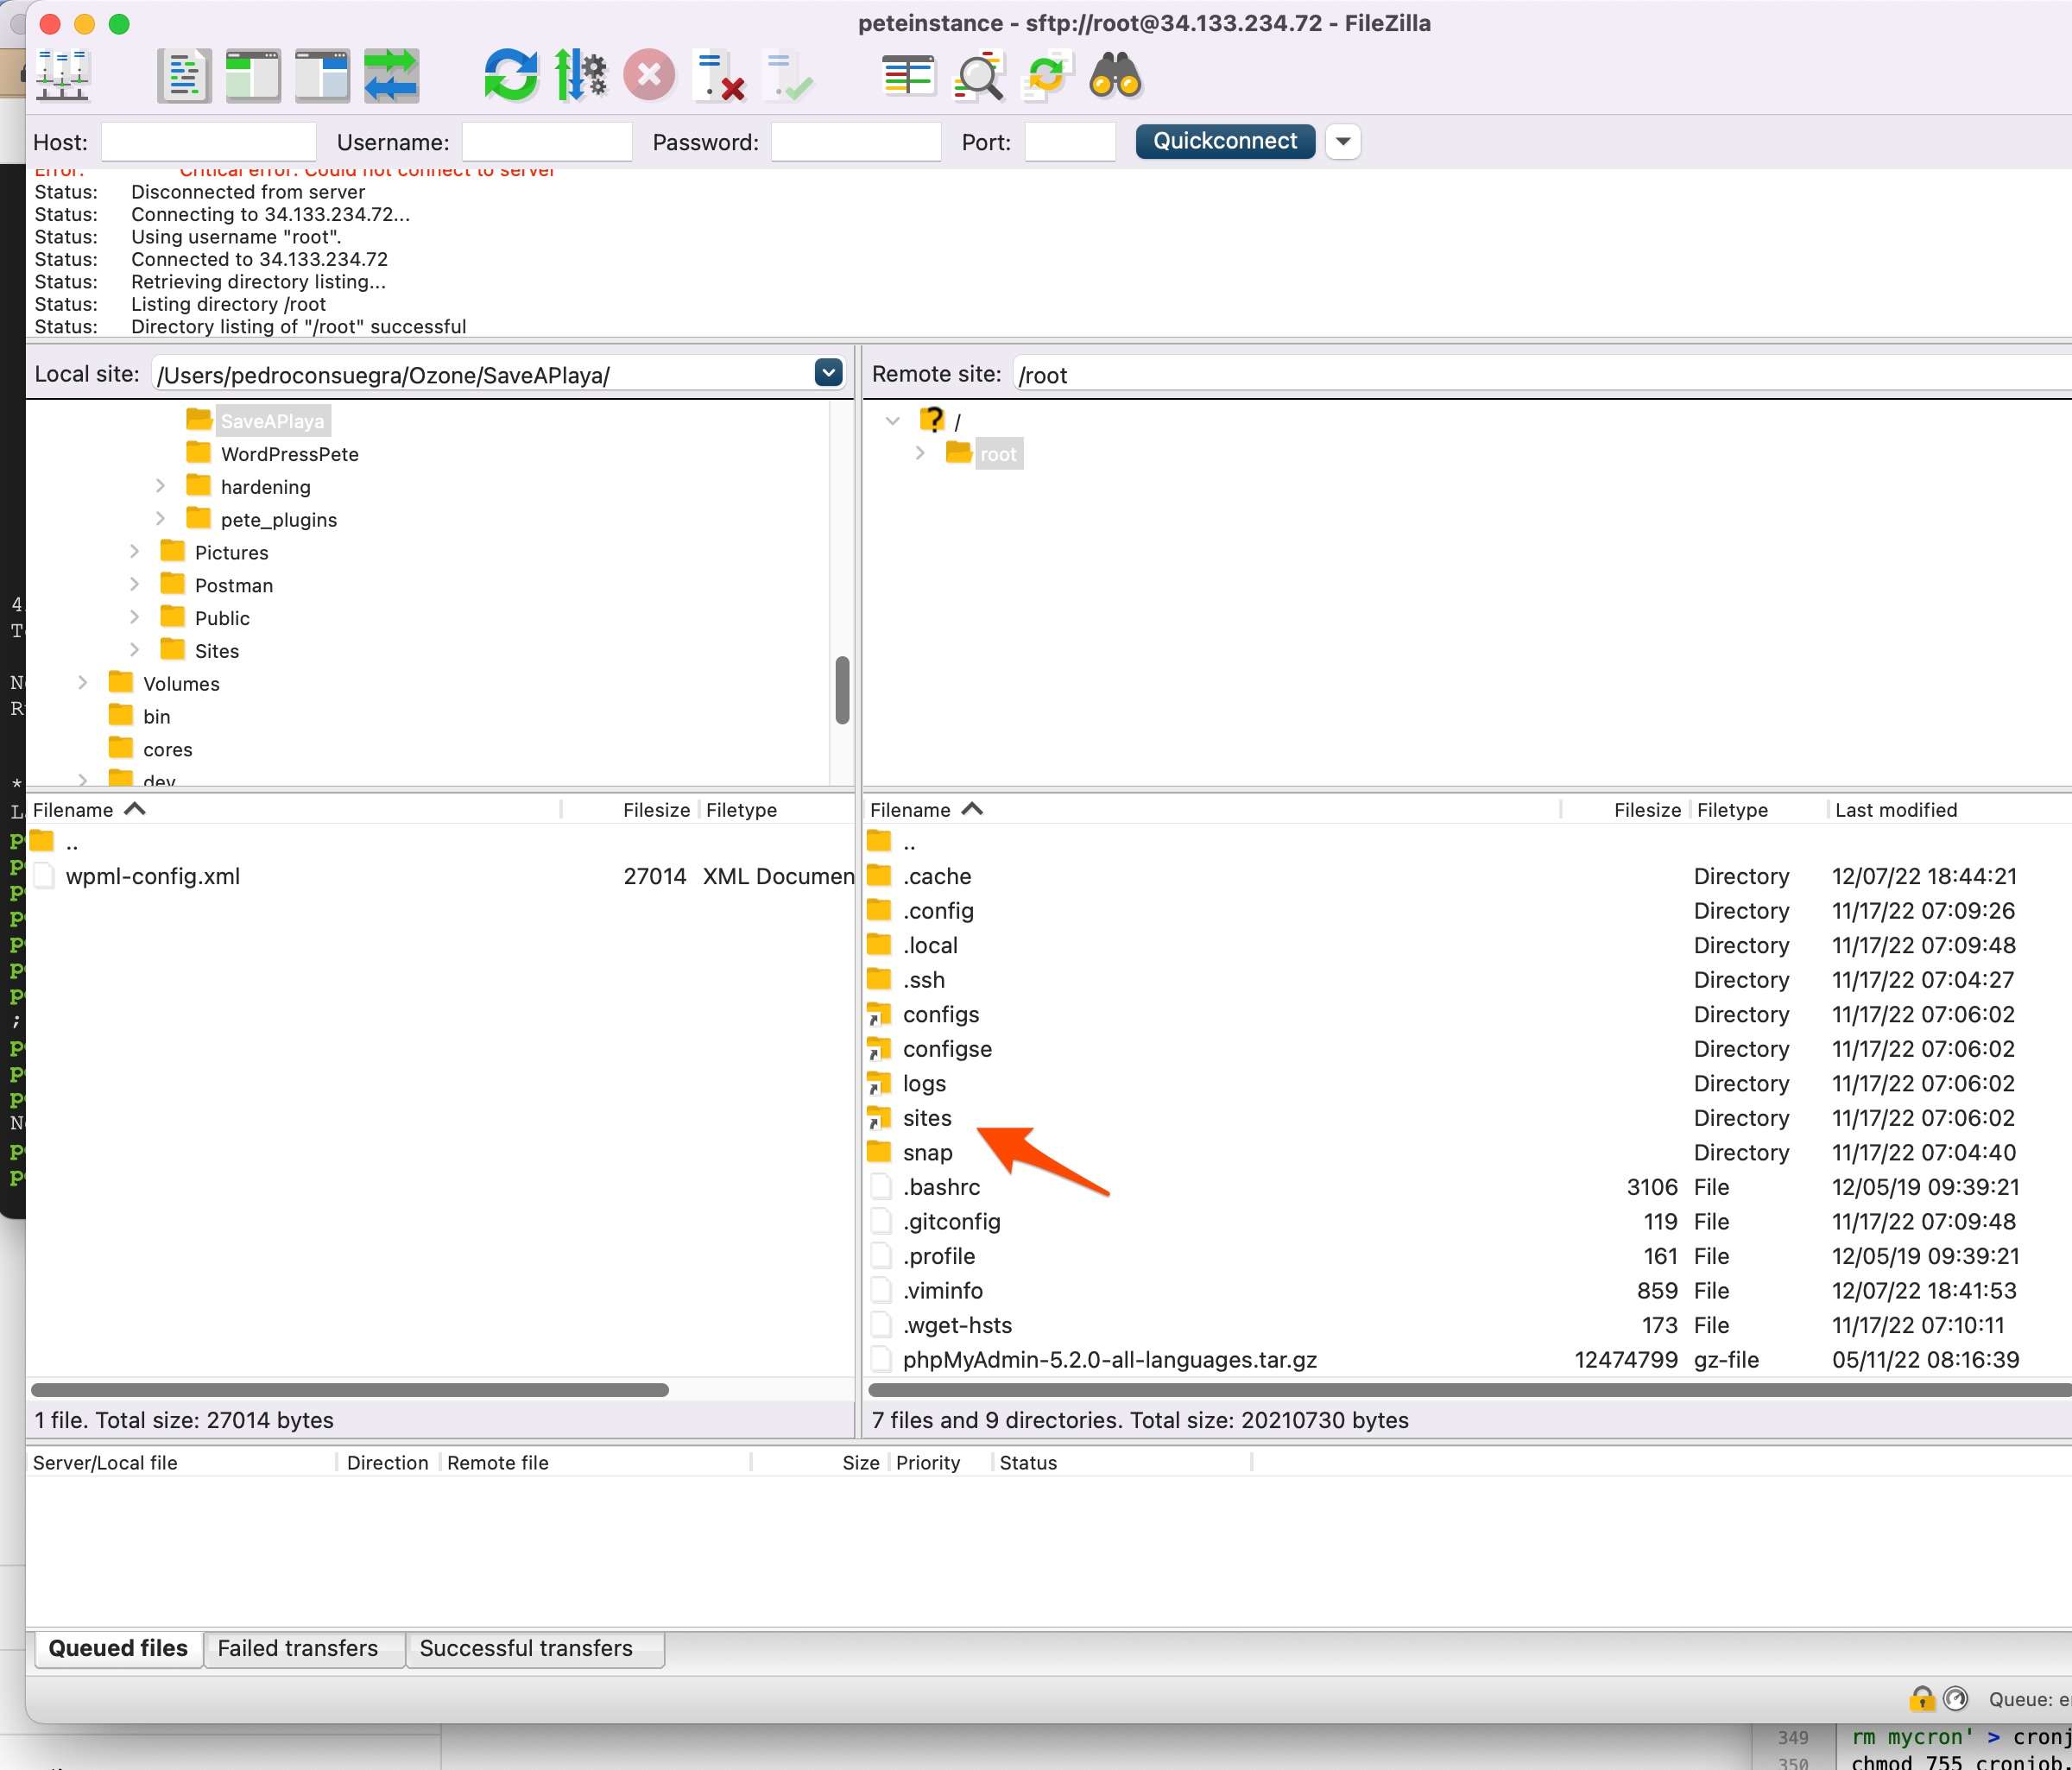The width and height of the screenshot is (2072, 1770).
Task: Refresh file and folder lists
Action: 510,76
